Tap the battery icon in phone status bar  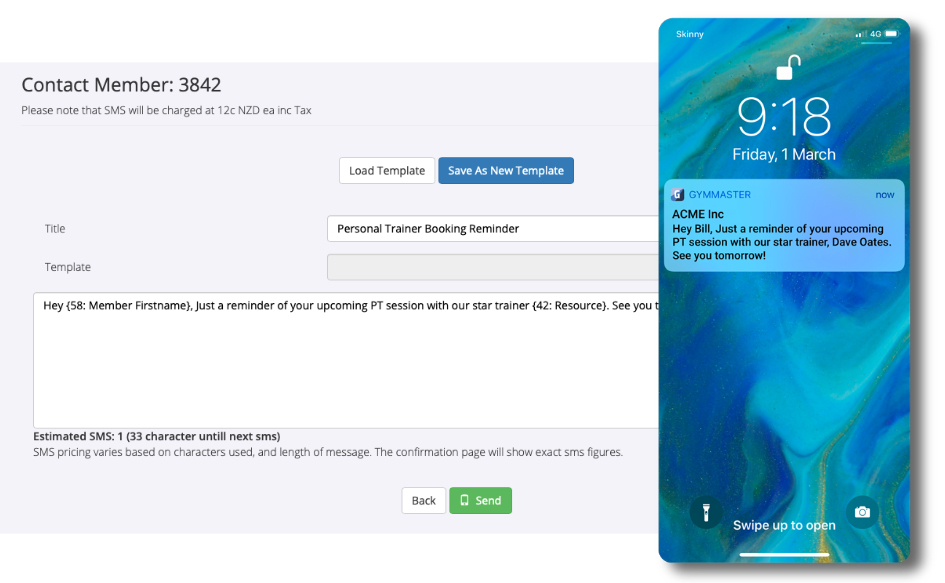click(x=891, y=34)
